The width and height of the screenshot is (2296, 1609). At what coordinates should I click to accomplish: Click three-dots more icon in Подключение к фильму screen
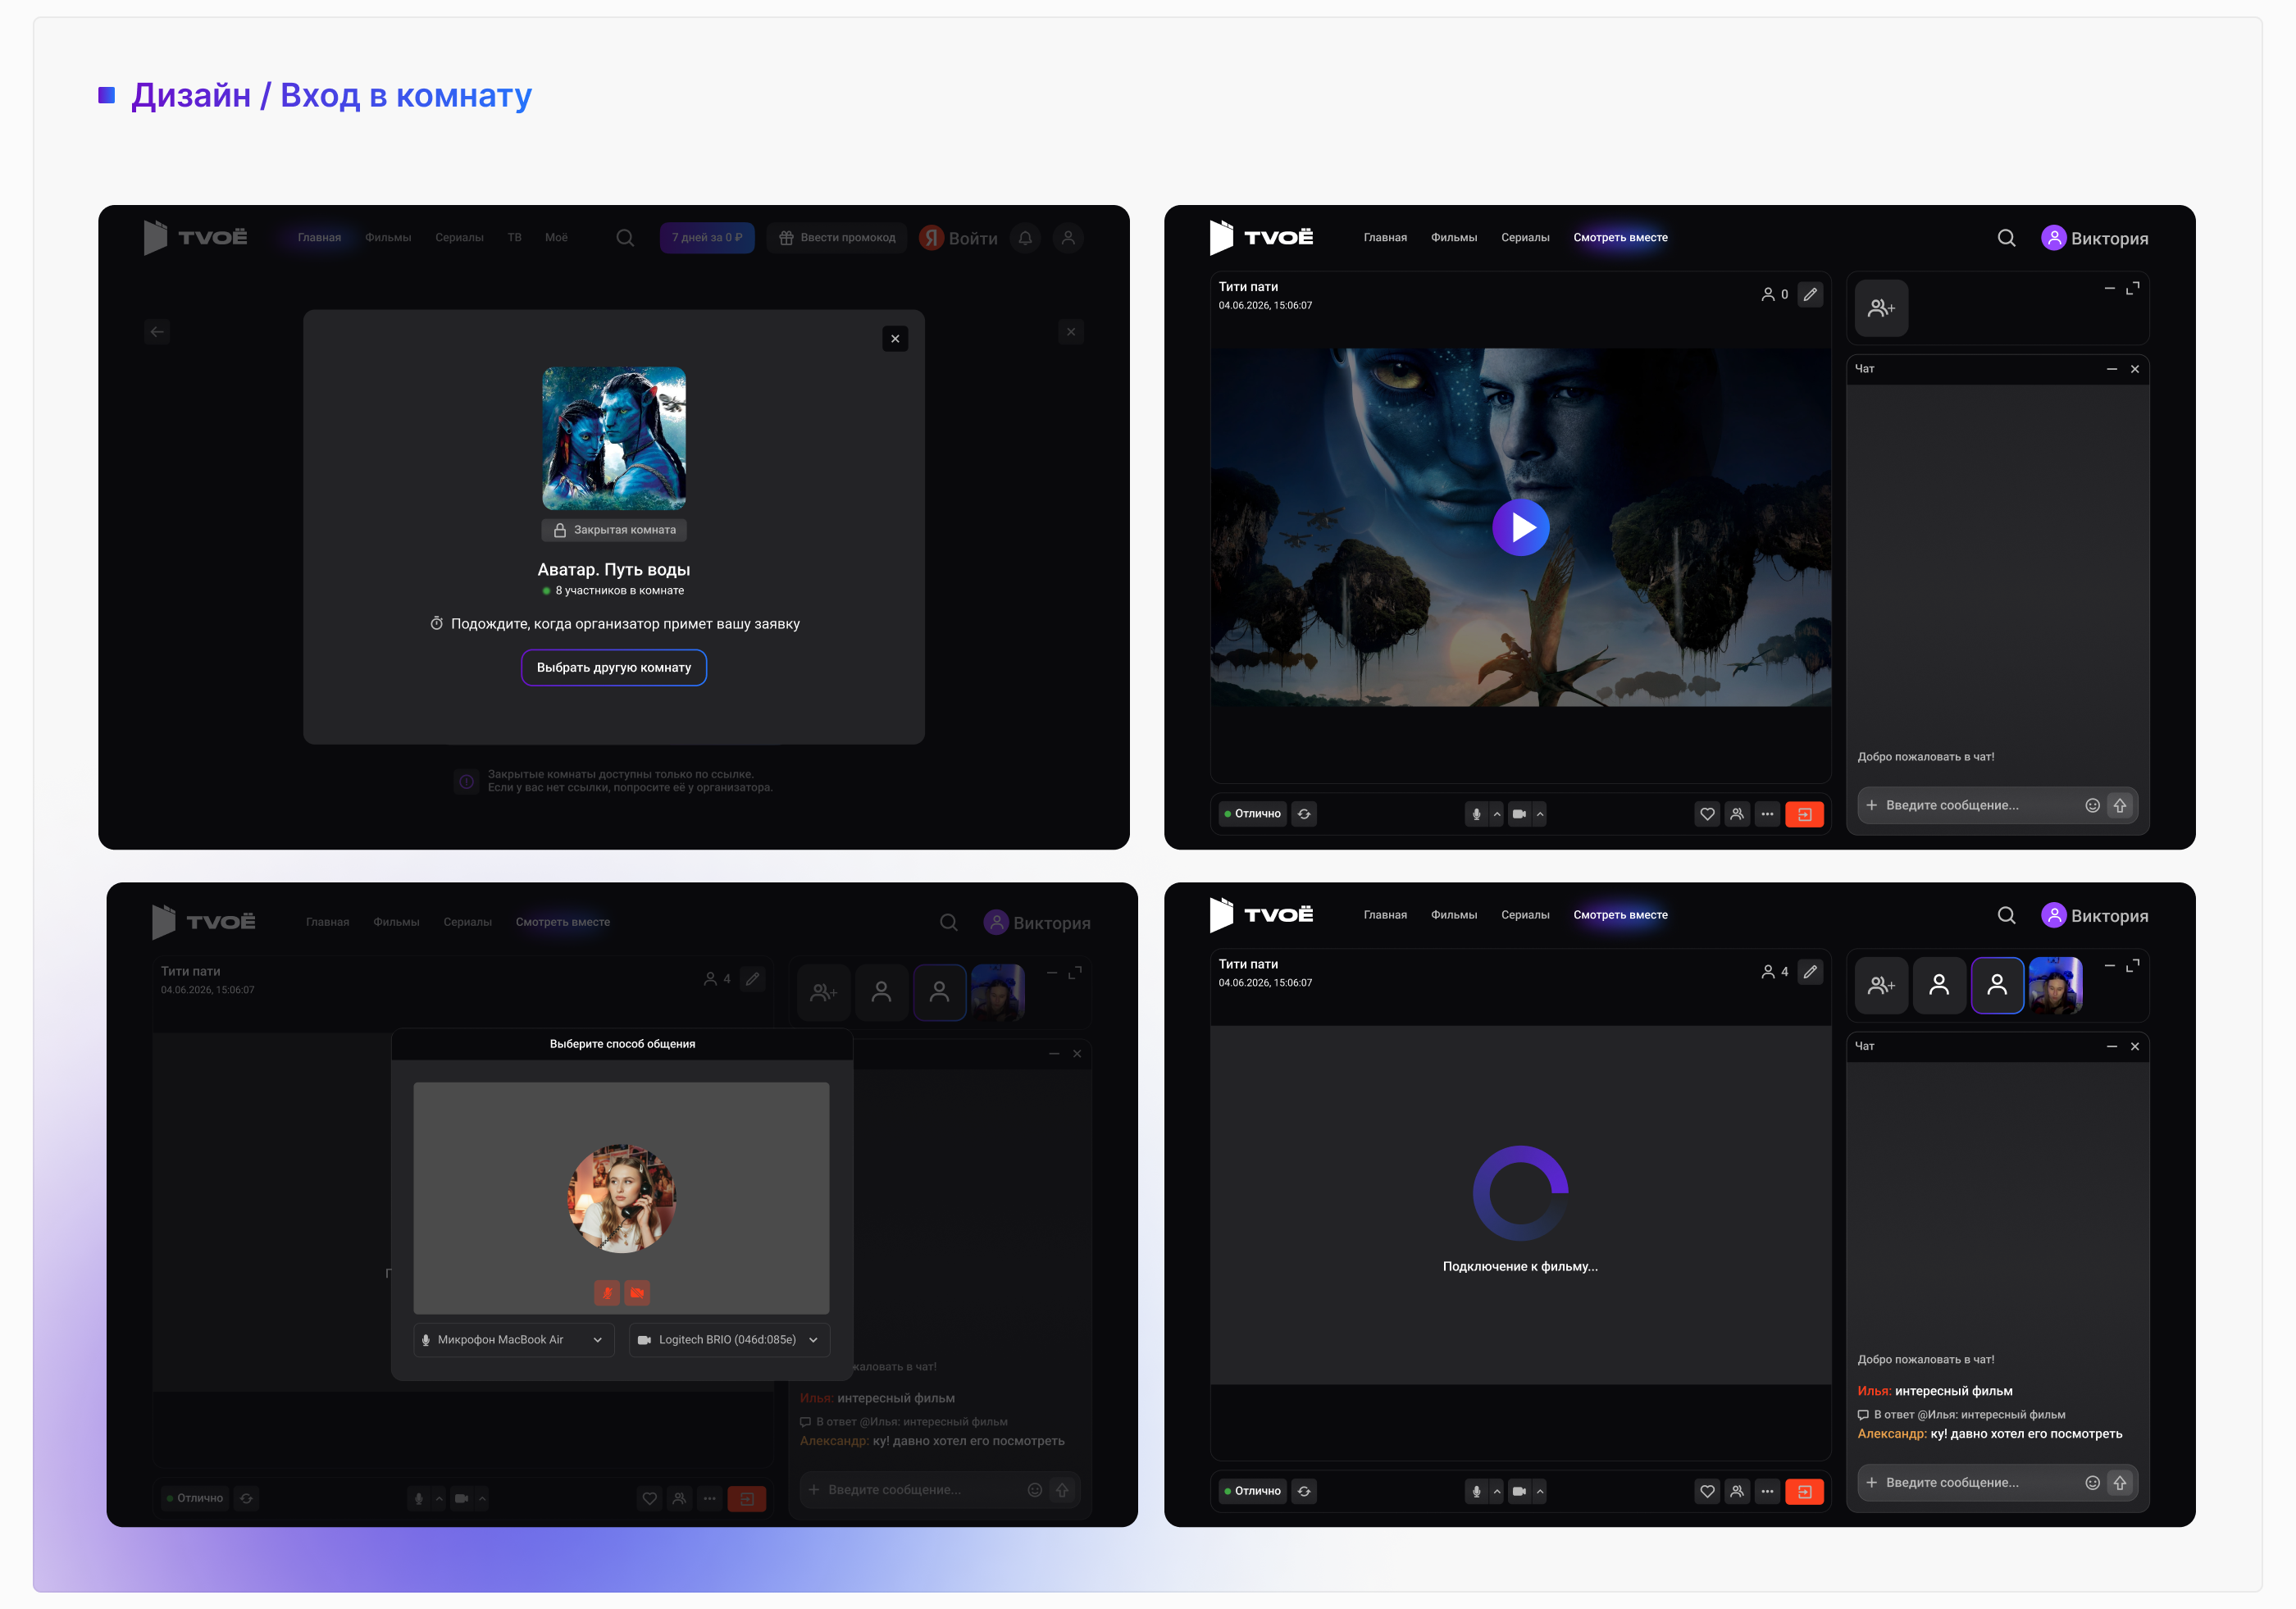pyautogui.click(x=1767, y=1491)
